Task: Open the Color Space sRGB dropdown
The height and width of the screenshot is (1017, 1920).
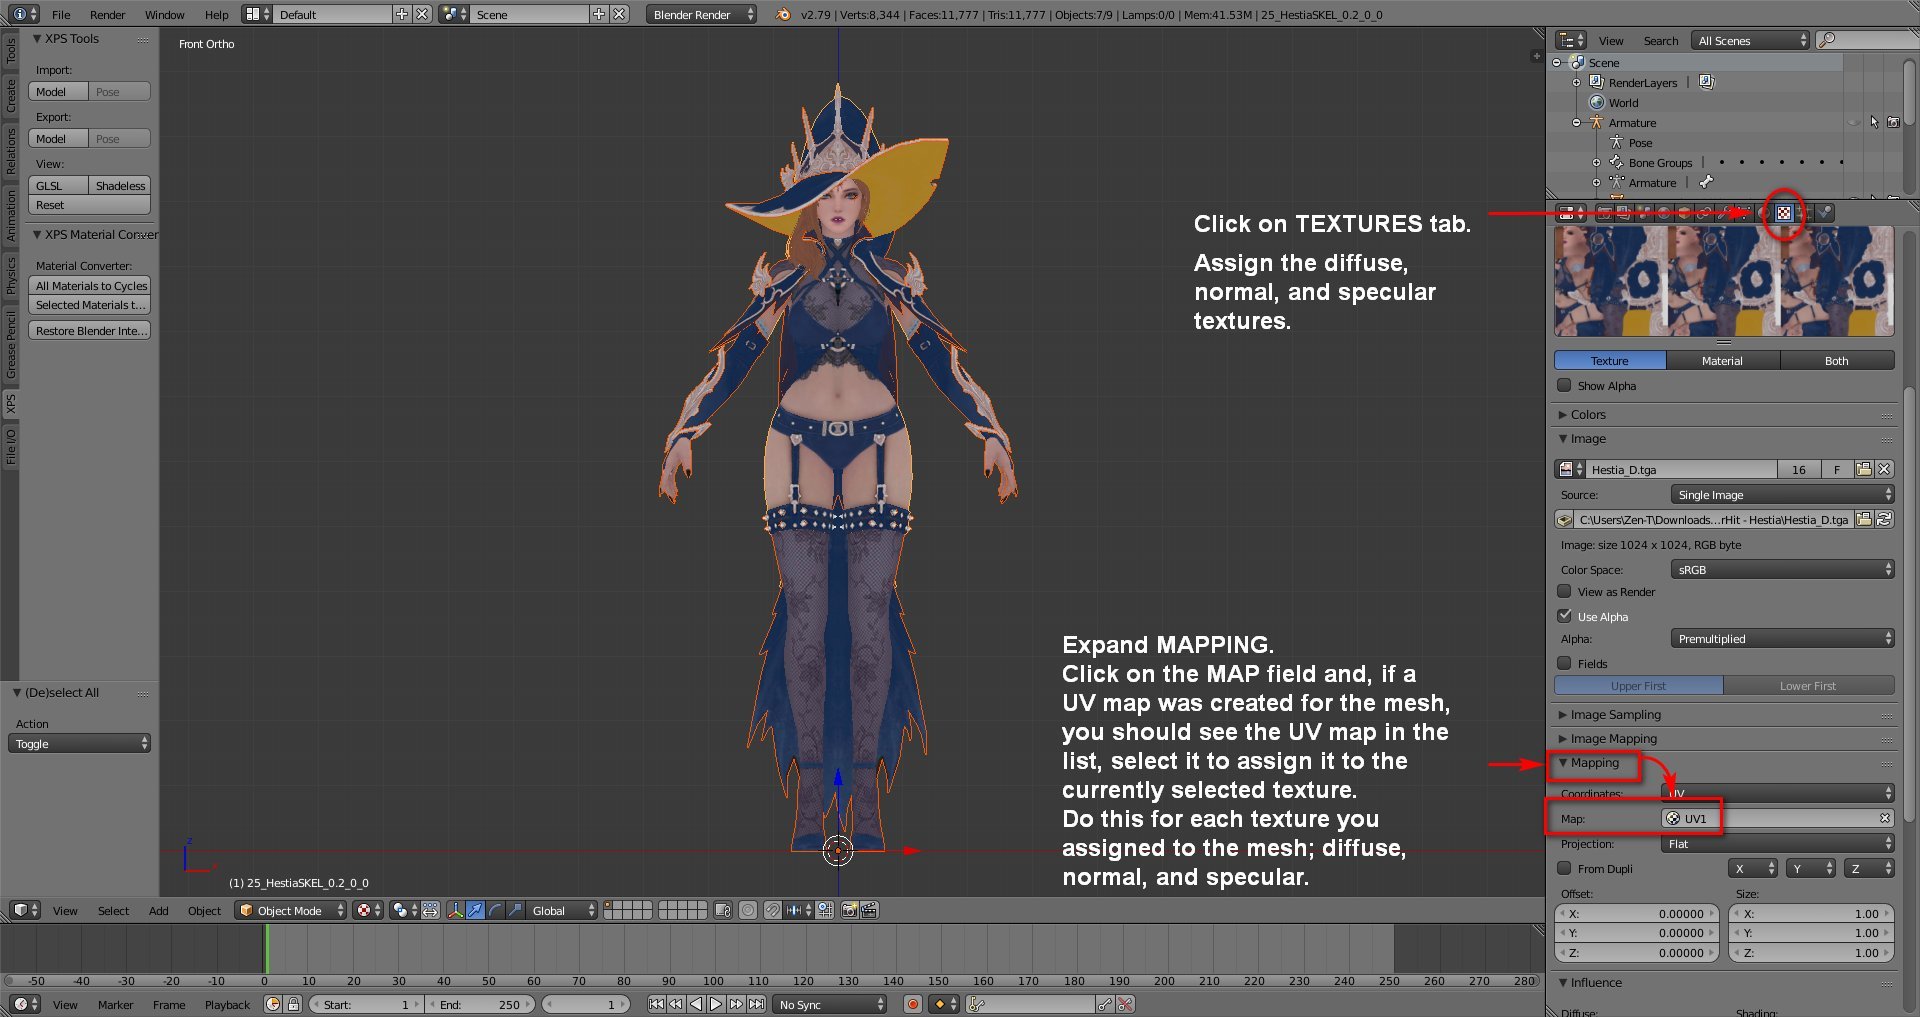Action: click(x=1782, y=569)
